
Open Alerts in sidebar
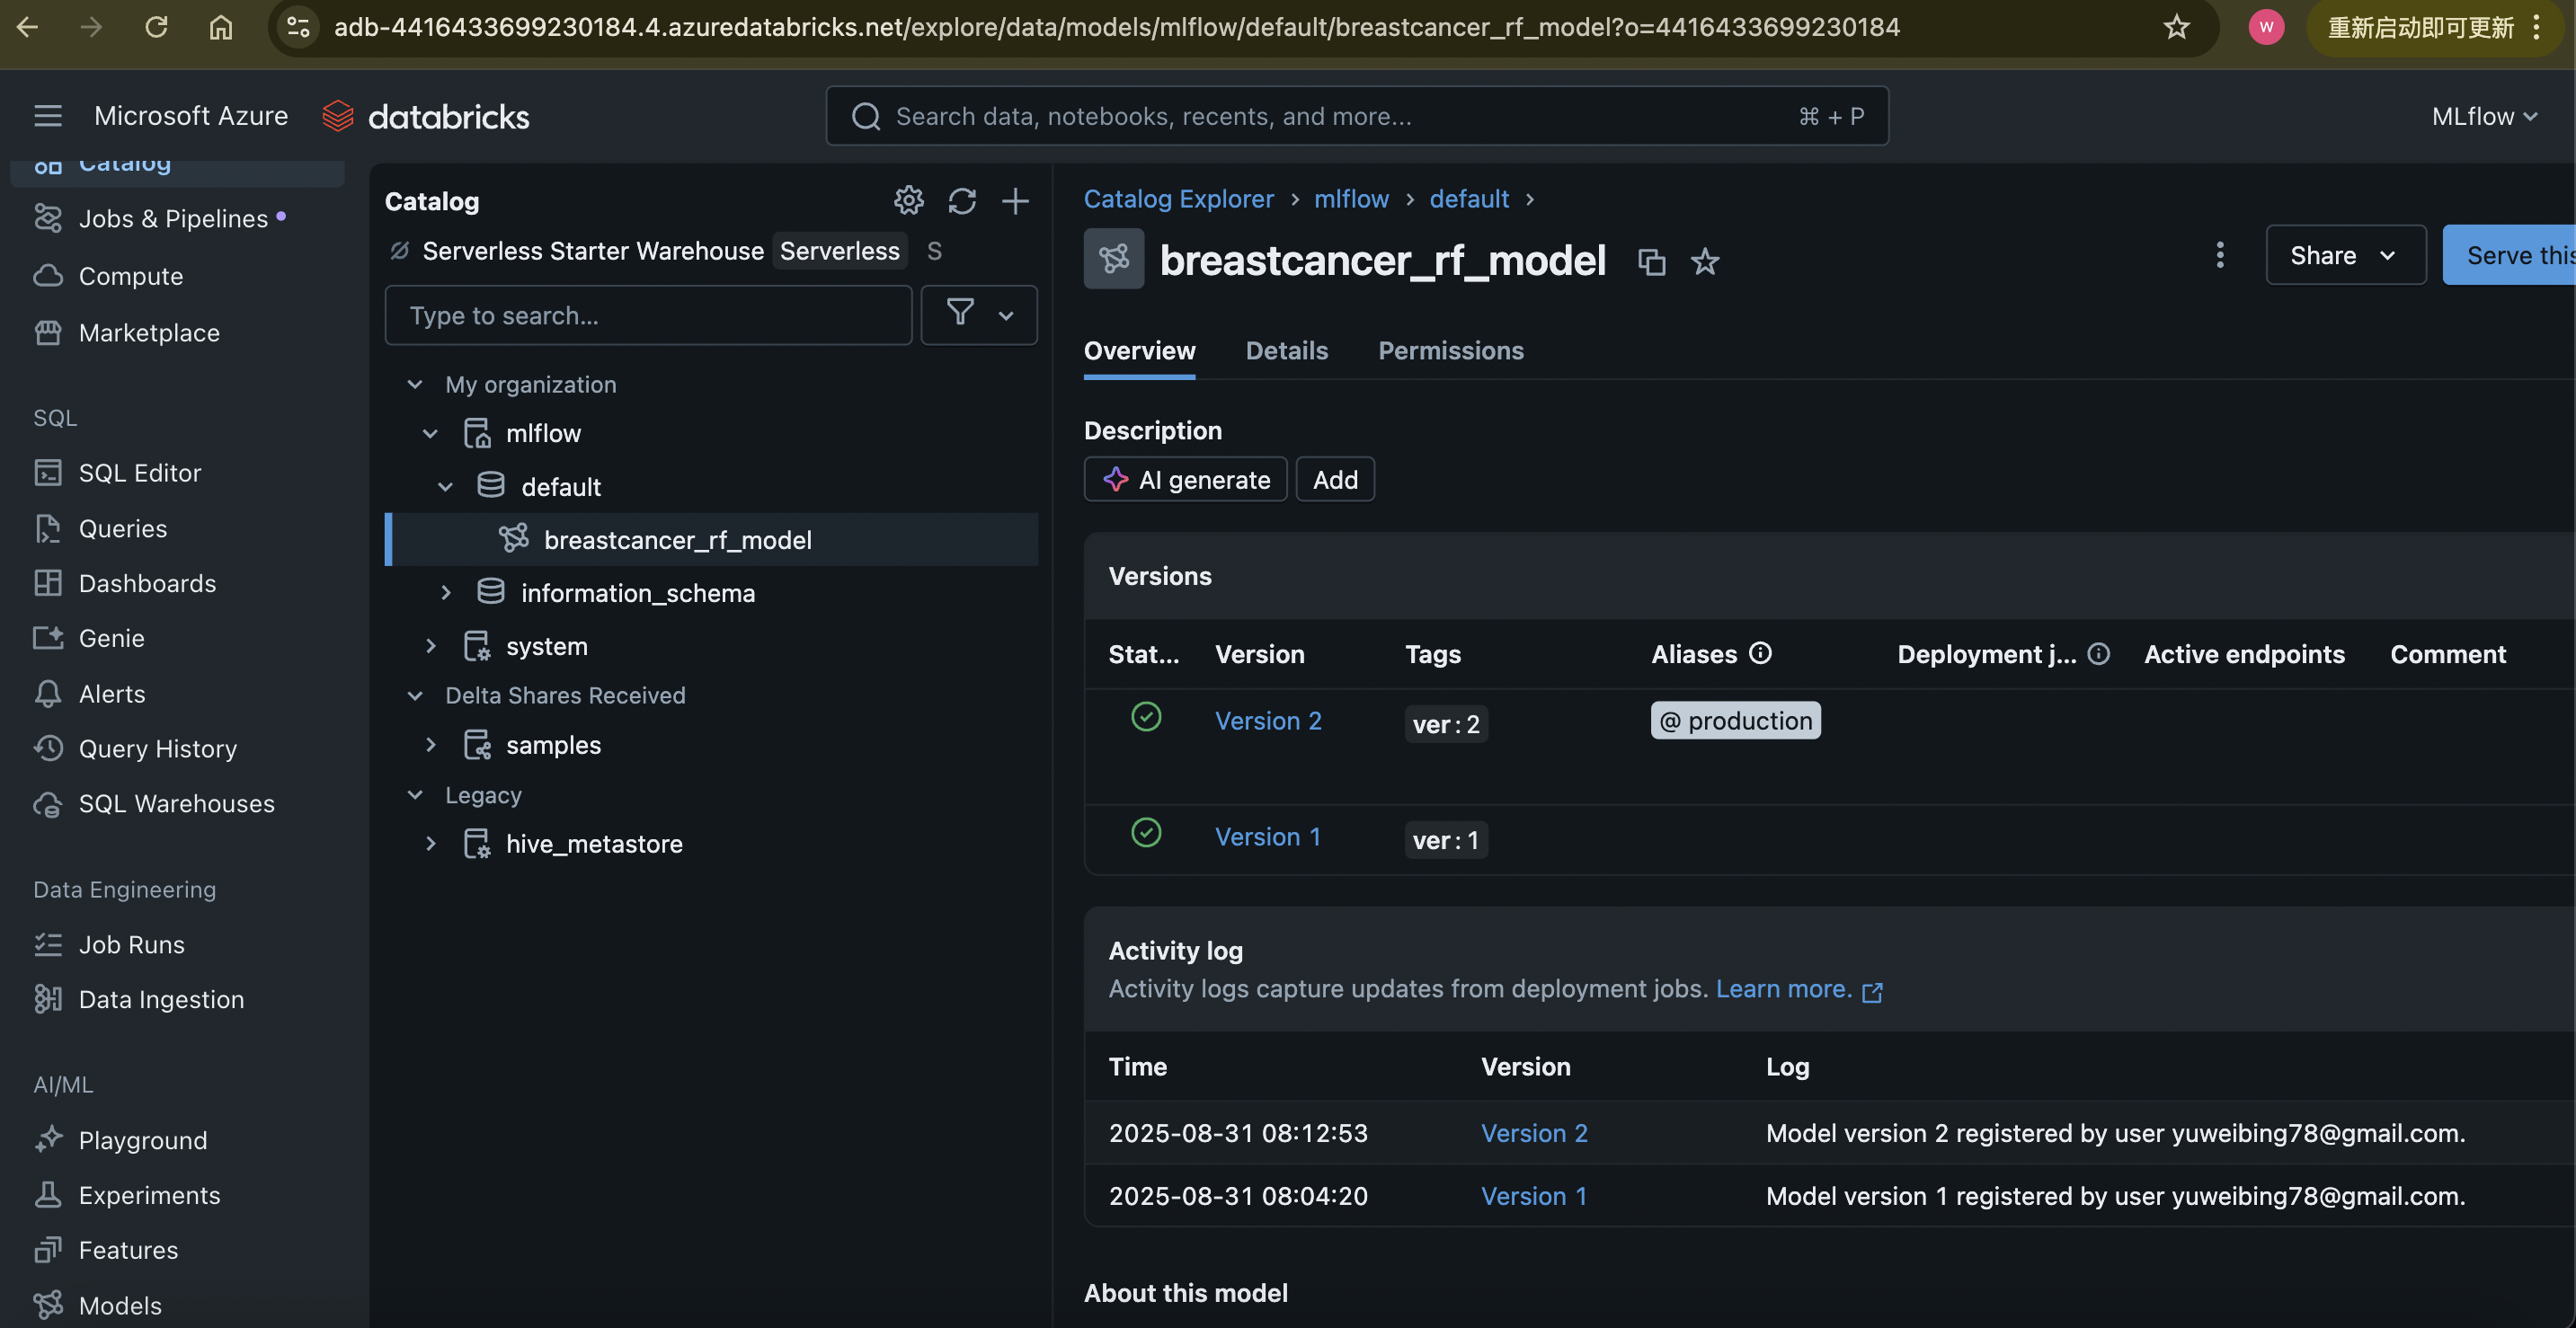point(112,694)
